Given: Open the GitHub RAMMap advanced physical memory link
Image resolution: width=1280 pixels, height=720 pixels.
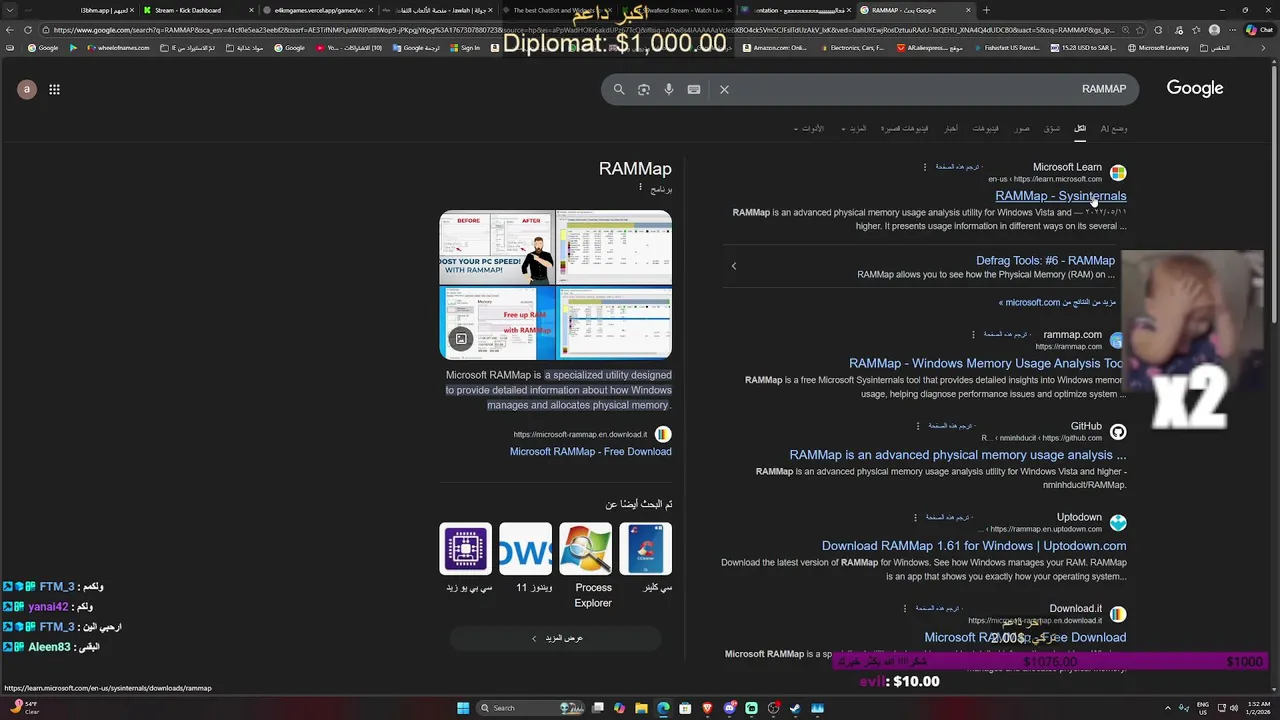Looking at the screenshot, I should 958,454.
